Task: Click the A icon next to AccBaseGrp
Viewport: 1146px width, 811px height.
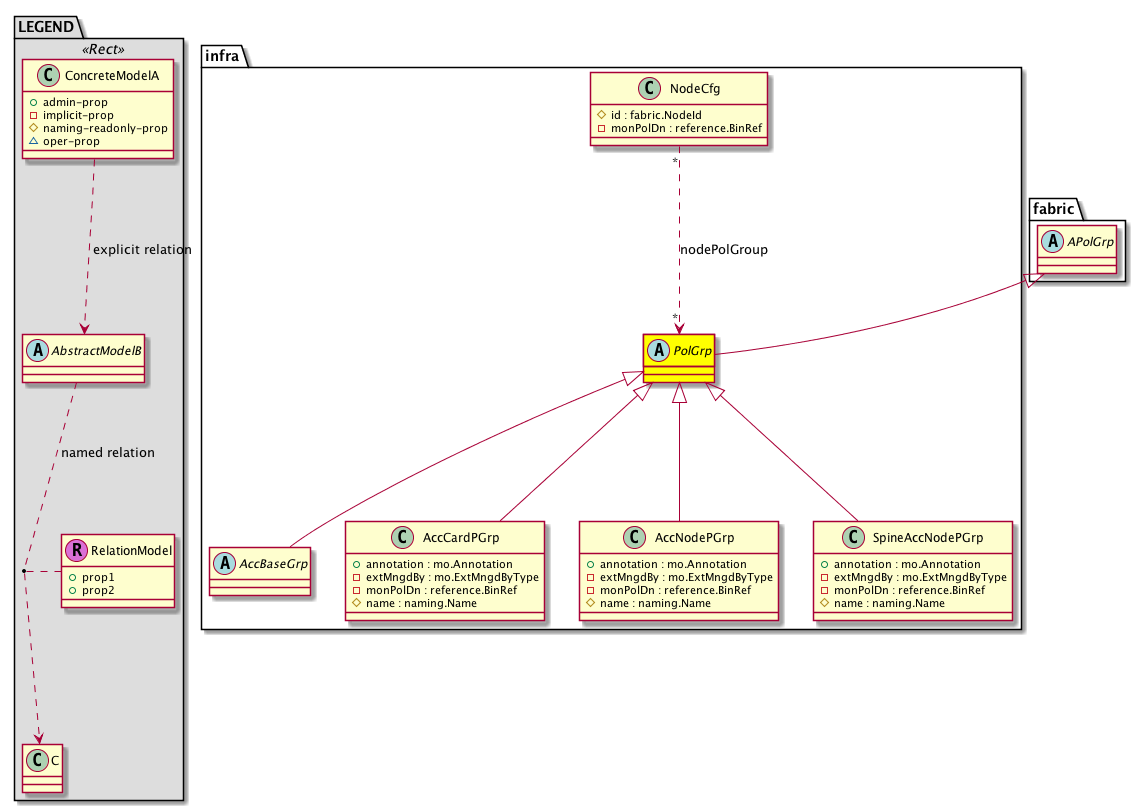Action: [x=226, y=563]
